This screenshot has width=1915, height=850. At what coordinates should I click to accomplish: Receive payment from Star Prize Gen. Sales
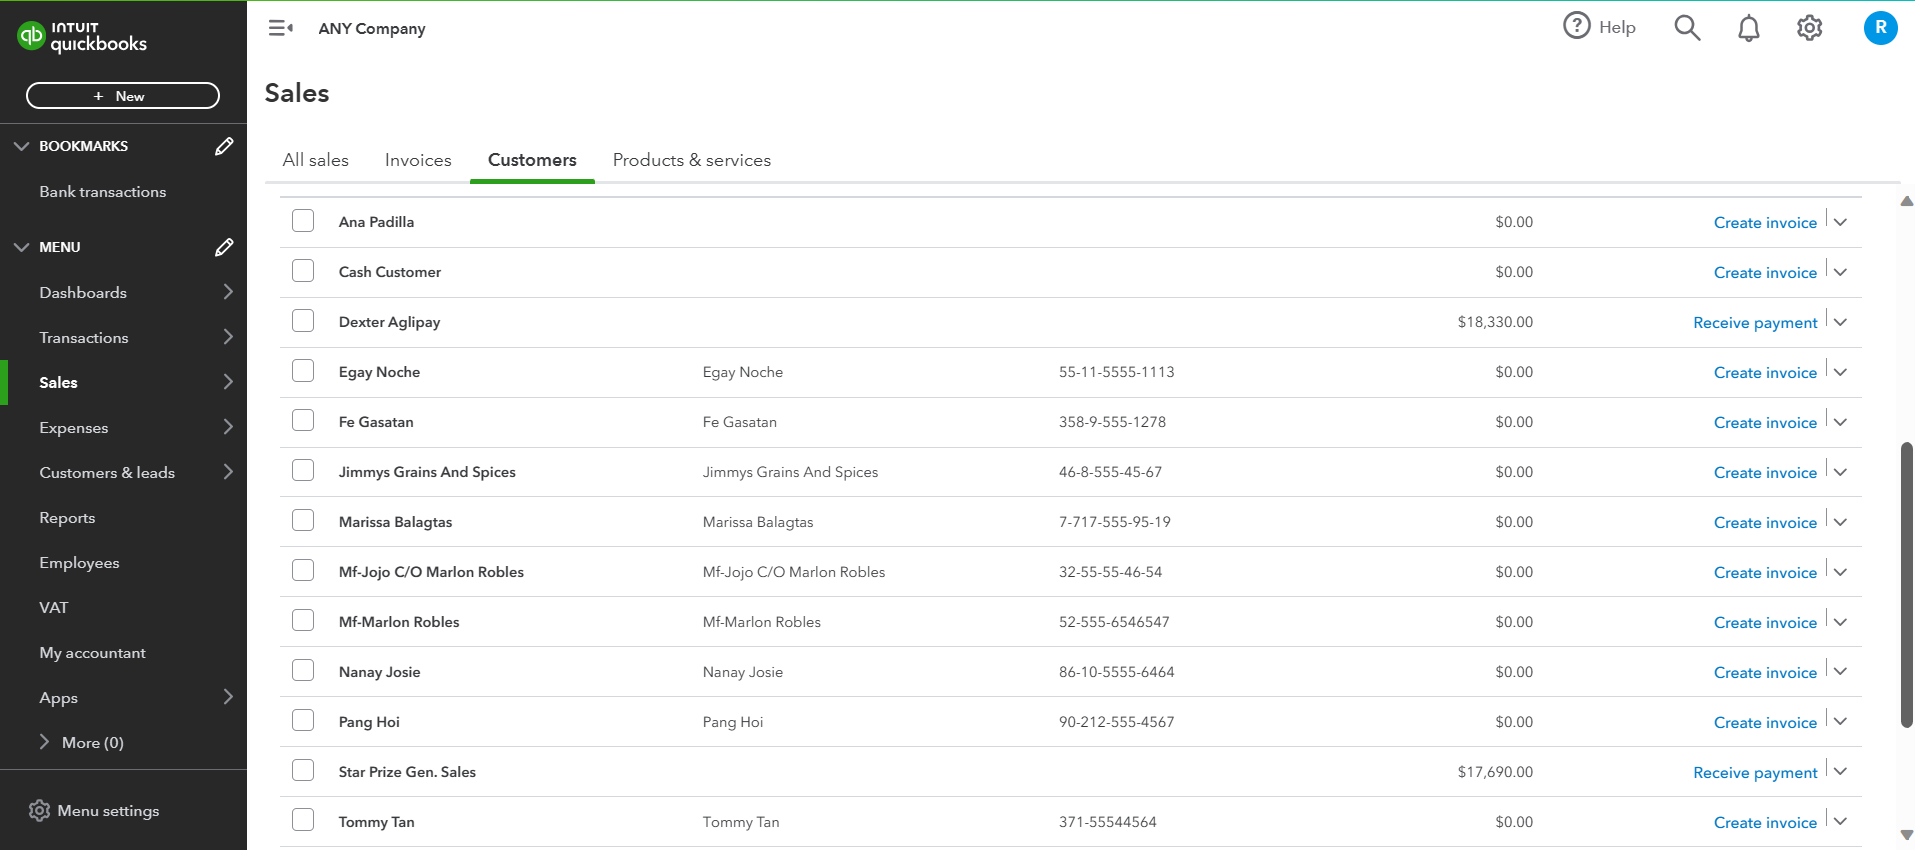1755,773
